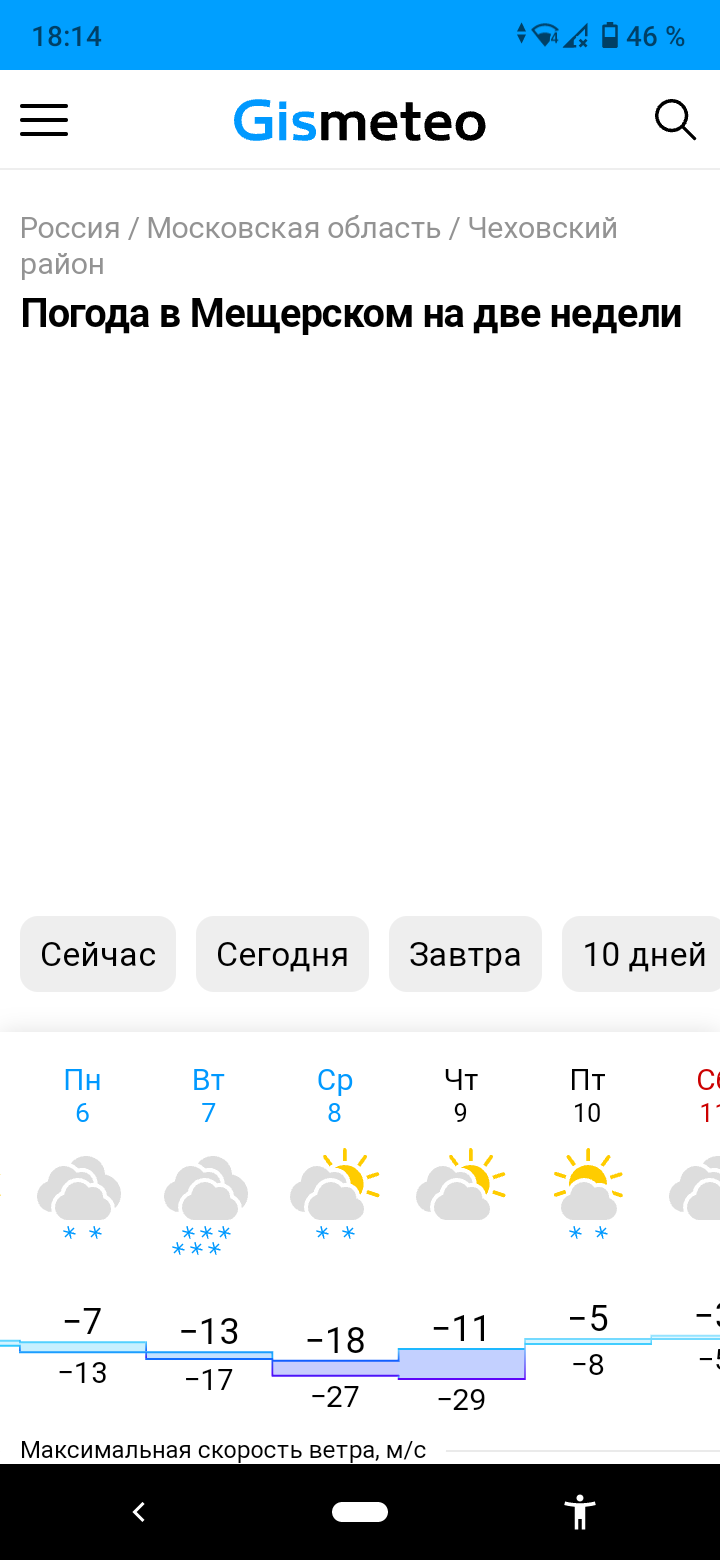Viewport: 720px width, 1560px height.
Task: Open the Чеховский район breadcrumb link
Action: [319, 246]
